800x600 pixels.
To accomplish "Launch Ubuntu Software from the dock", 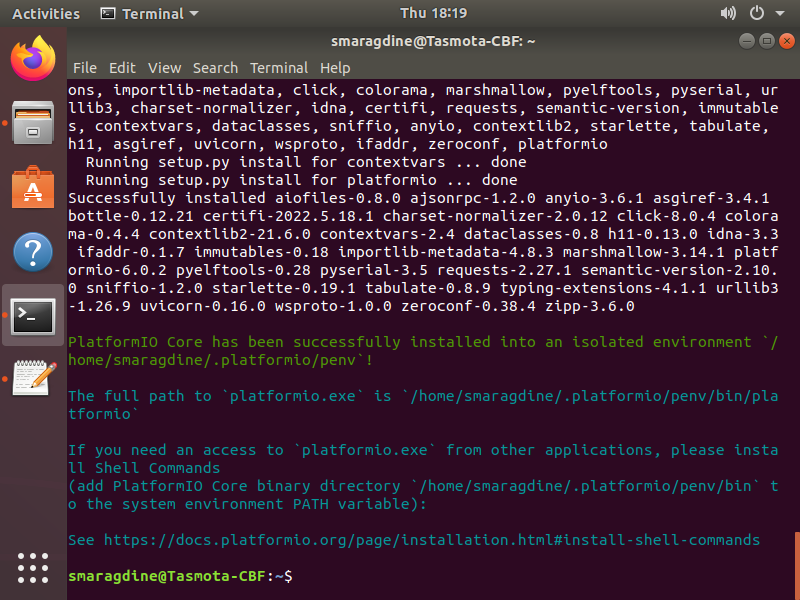I will pyautogui.click(x=33, y=187).
